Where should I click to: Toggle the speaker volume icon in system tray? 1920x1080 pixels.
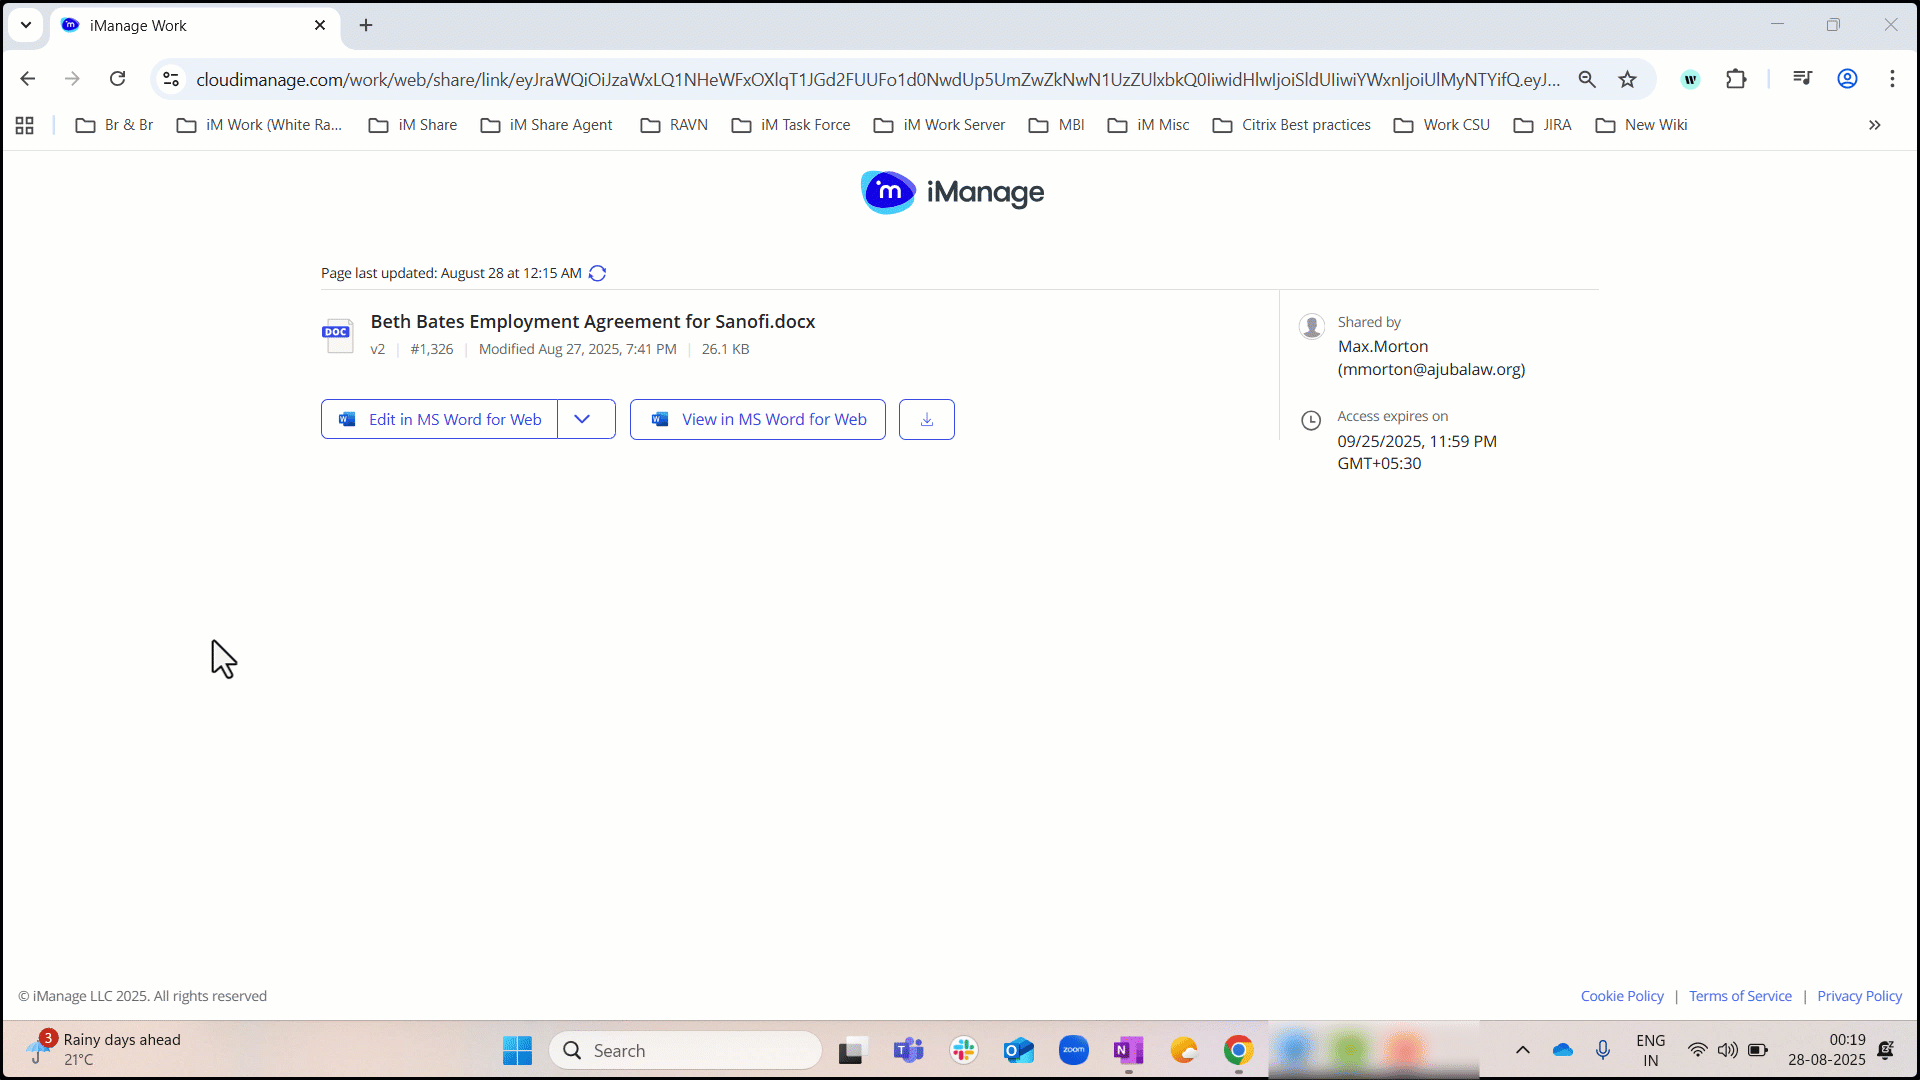click(1729, 1051)
